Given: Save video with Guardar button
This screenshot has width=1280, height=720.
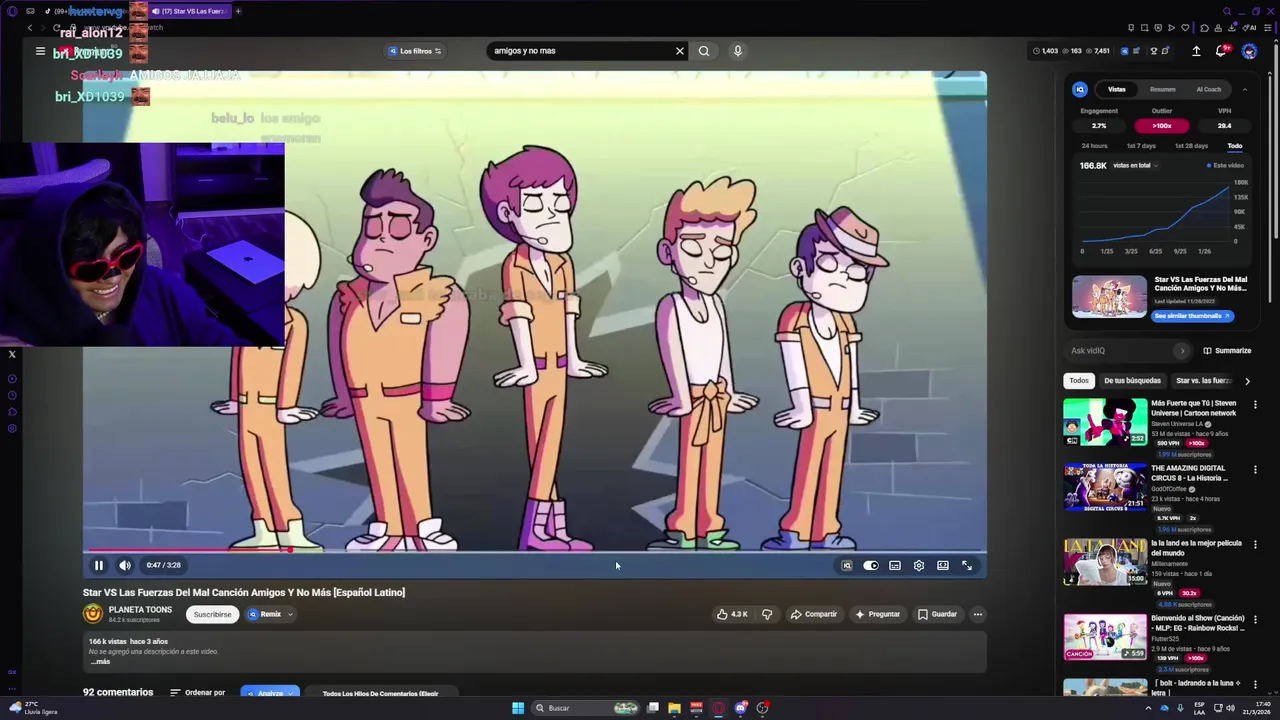Looking at the screenshot, I should (938, 614).
